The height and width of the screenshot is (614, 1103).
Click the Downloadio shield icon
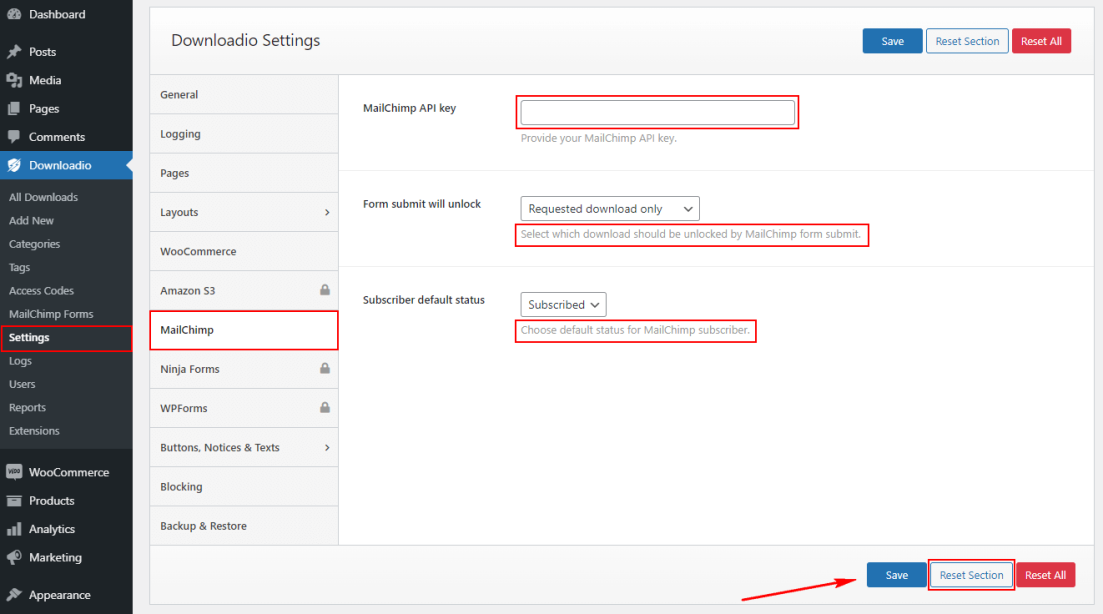click(14, 165)
